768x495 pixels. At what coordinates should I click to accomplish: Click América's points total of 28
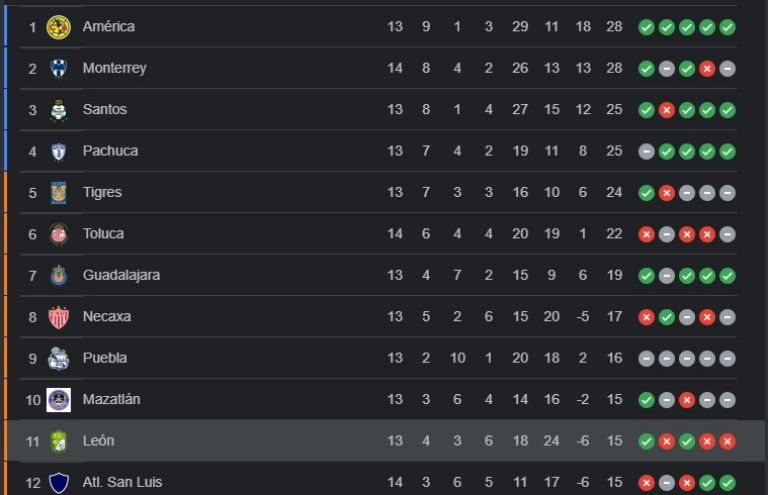[614, 26]
